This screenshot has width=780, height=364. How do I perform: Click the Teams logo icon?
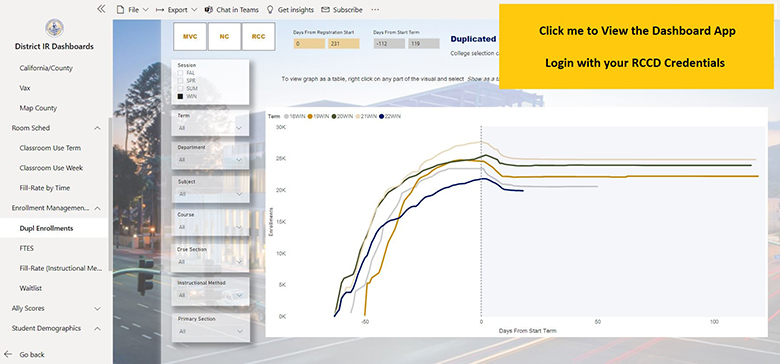(209, 9)
